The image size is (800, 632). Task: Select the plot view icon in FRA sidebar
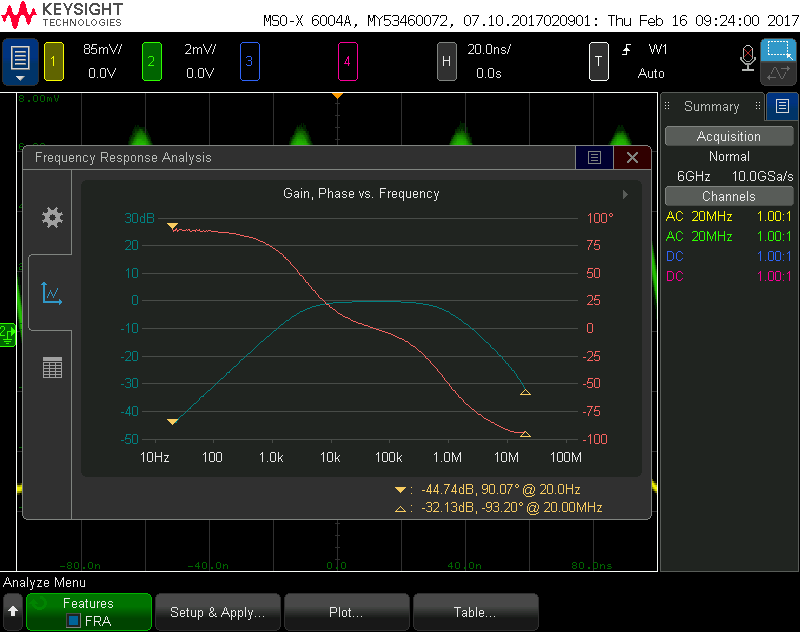click(x=51, y=293)
